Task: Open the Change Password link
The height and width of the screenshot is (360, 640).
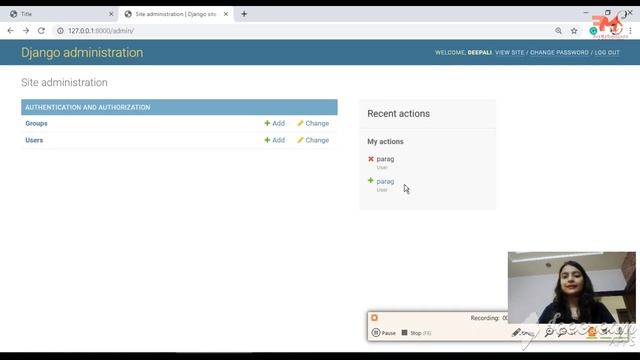Action: [x=559, y=52]
